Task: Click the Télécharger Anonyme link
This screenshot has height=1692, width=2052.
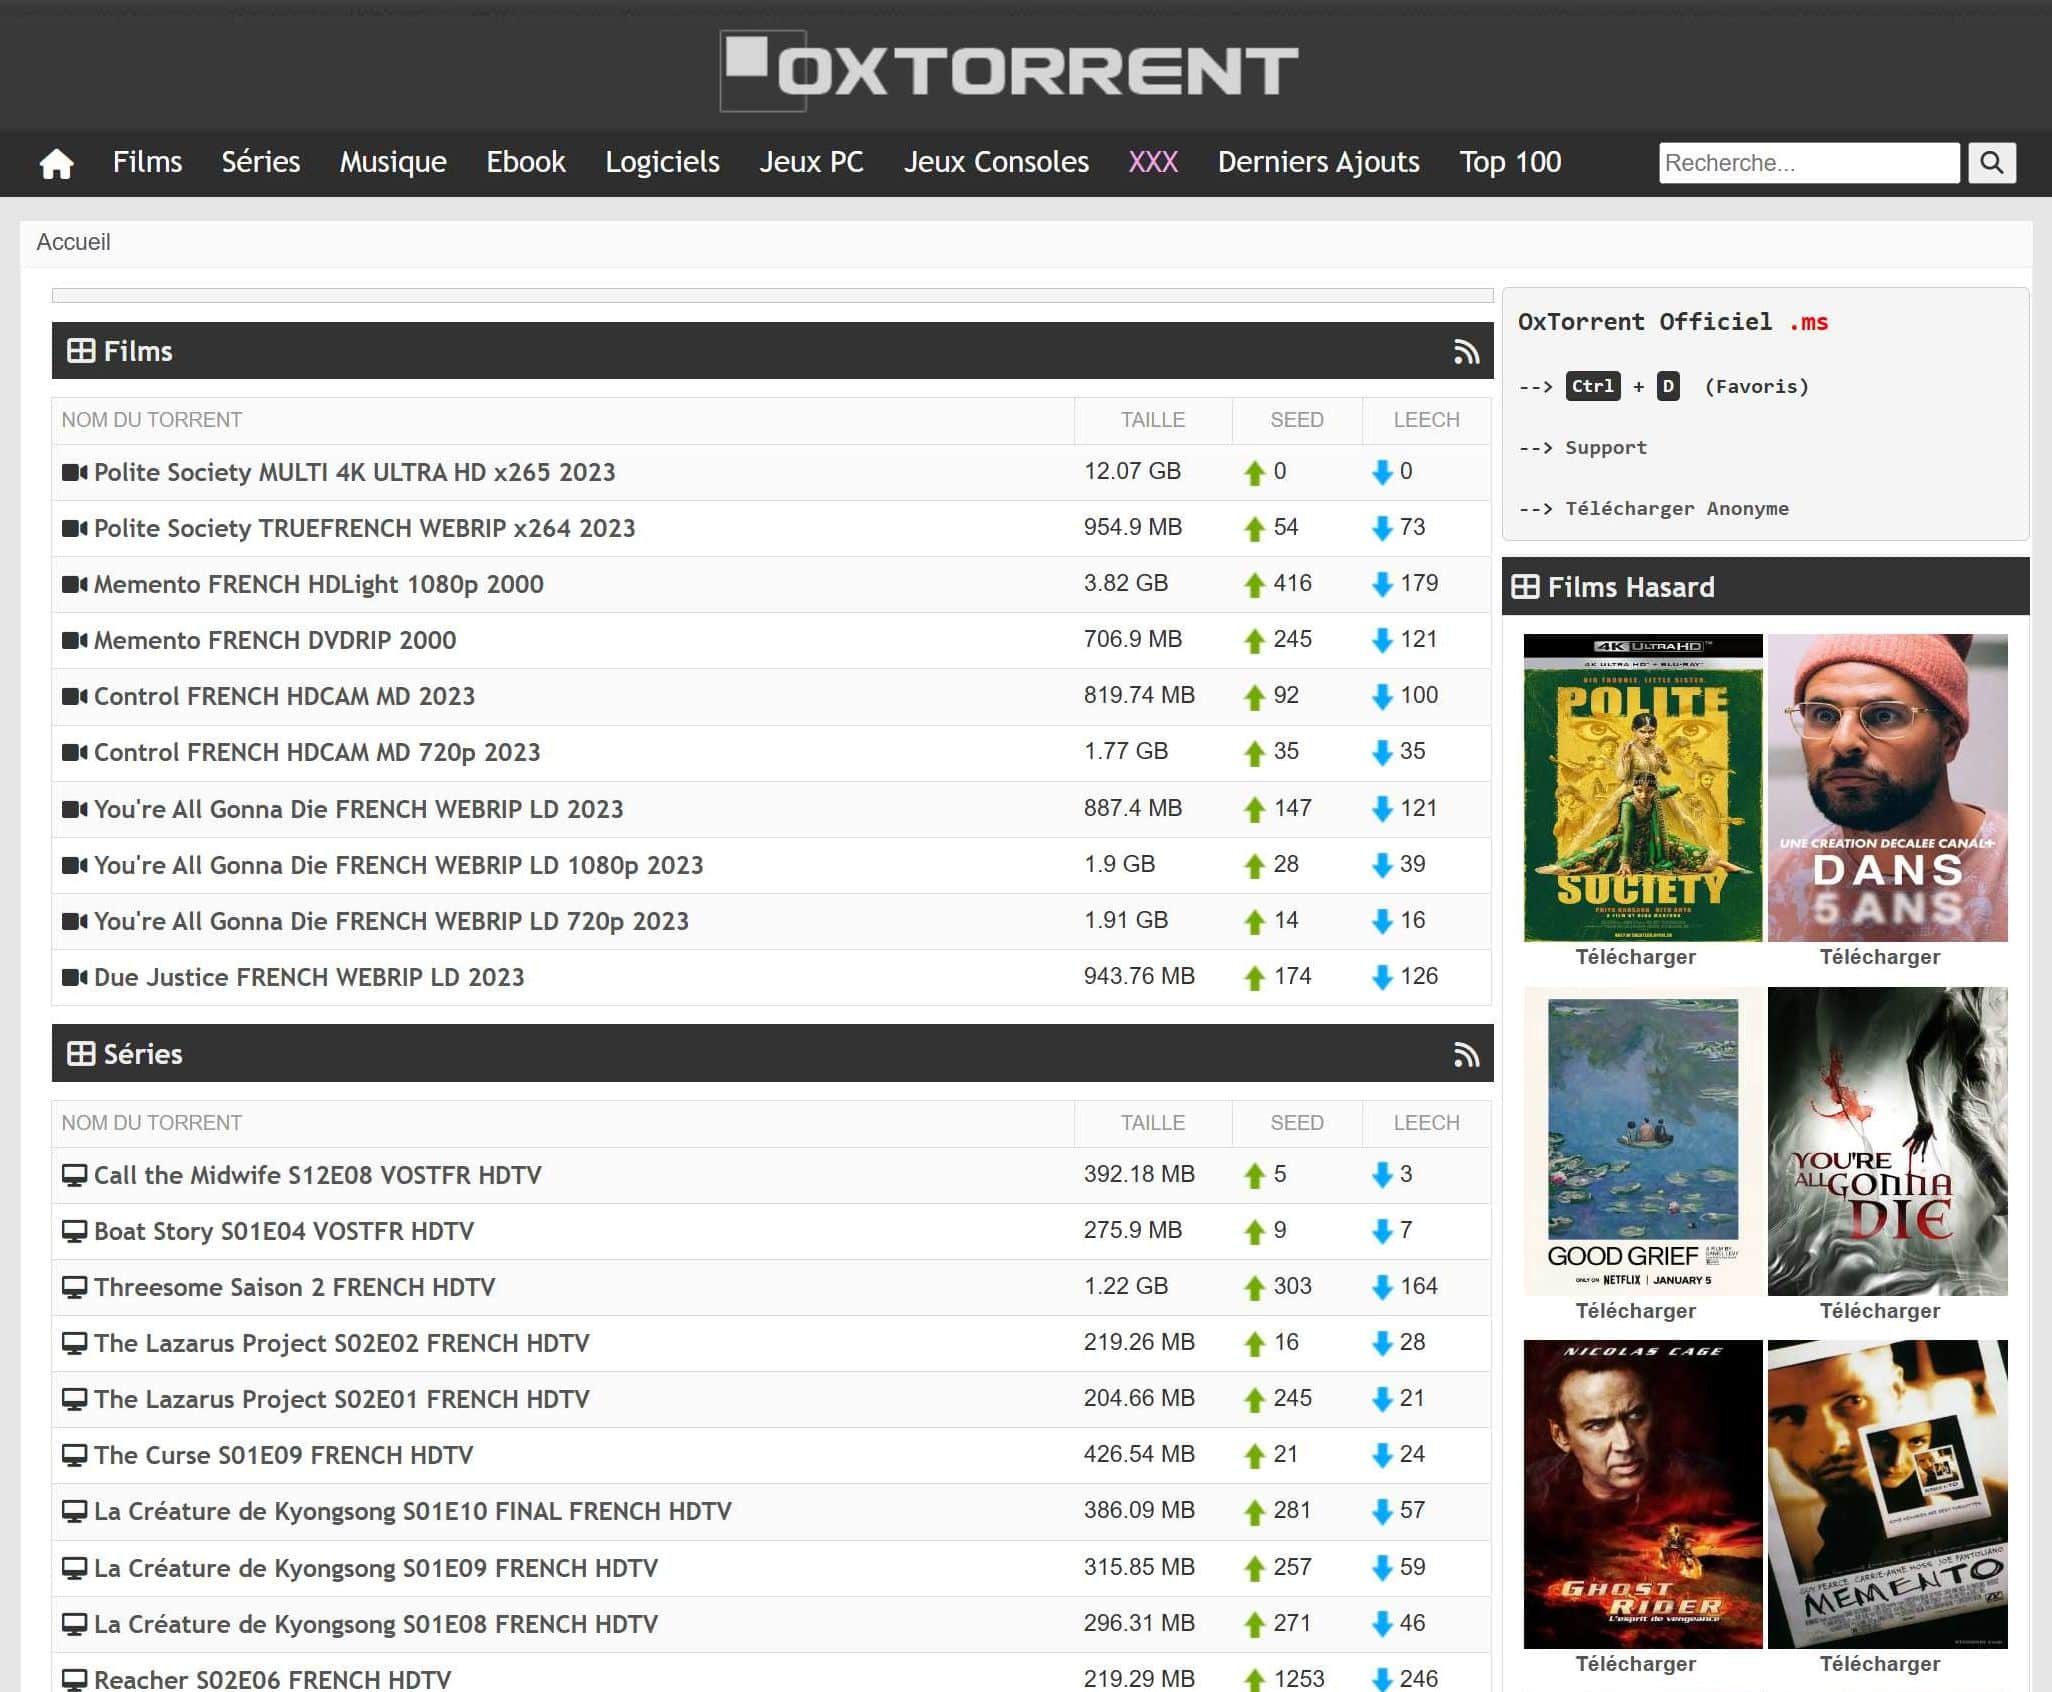Action: 1676,508
